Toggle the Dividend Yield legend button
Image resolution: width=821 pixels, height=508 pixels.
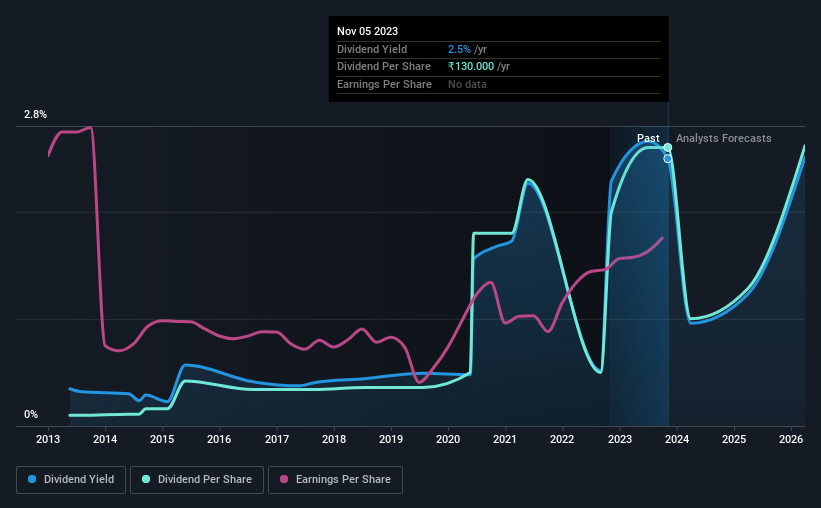click(71, 480)
